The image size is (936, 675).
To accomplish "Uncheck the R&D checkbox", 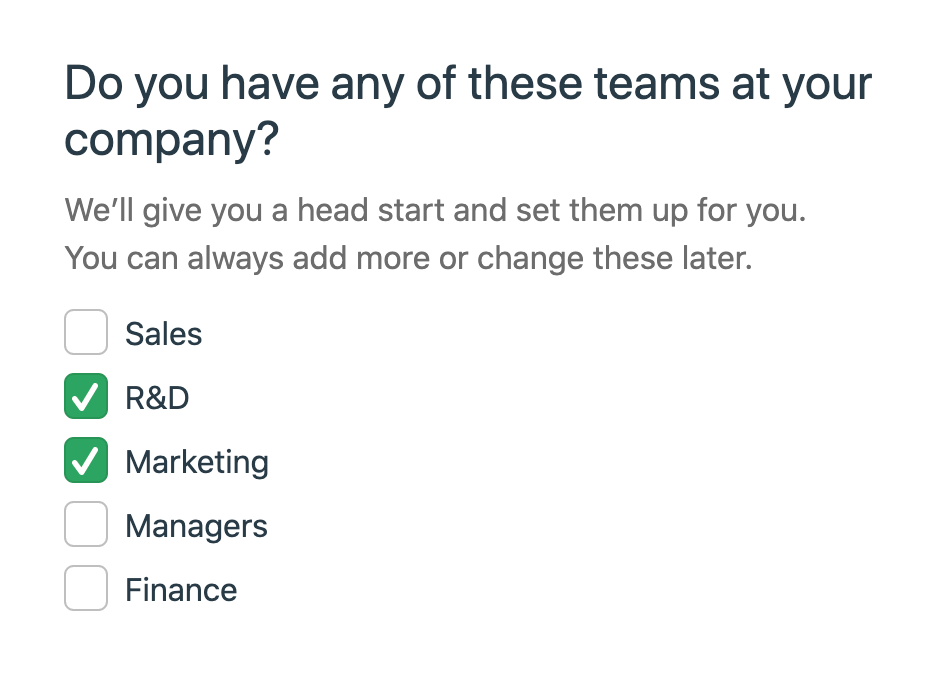I will pyautogui.click(x=86, y=397).
